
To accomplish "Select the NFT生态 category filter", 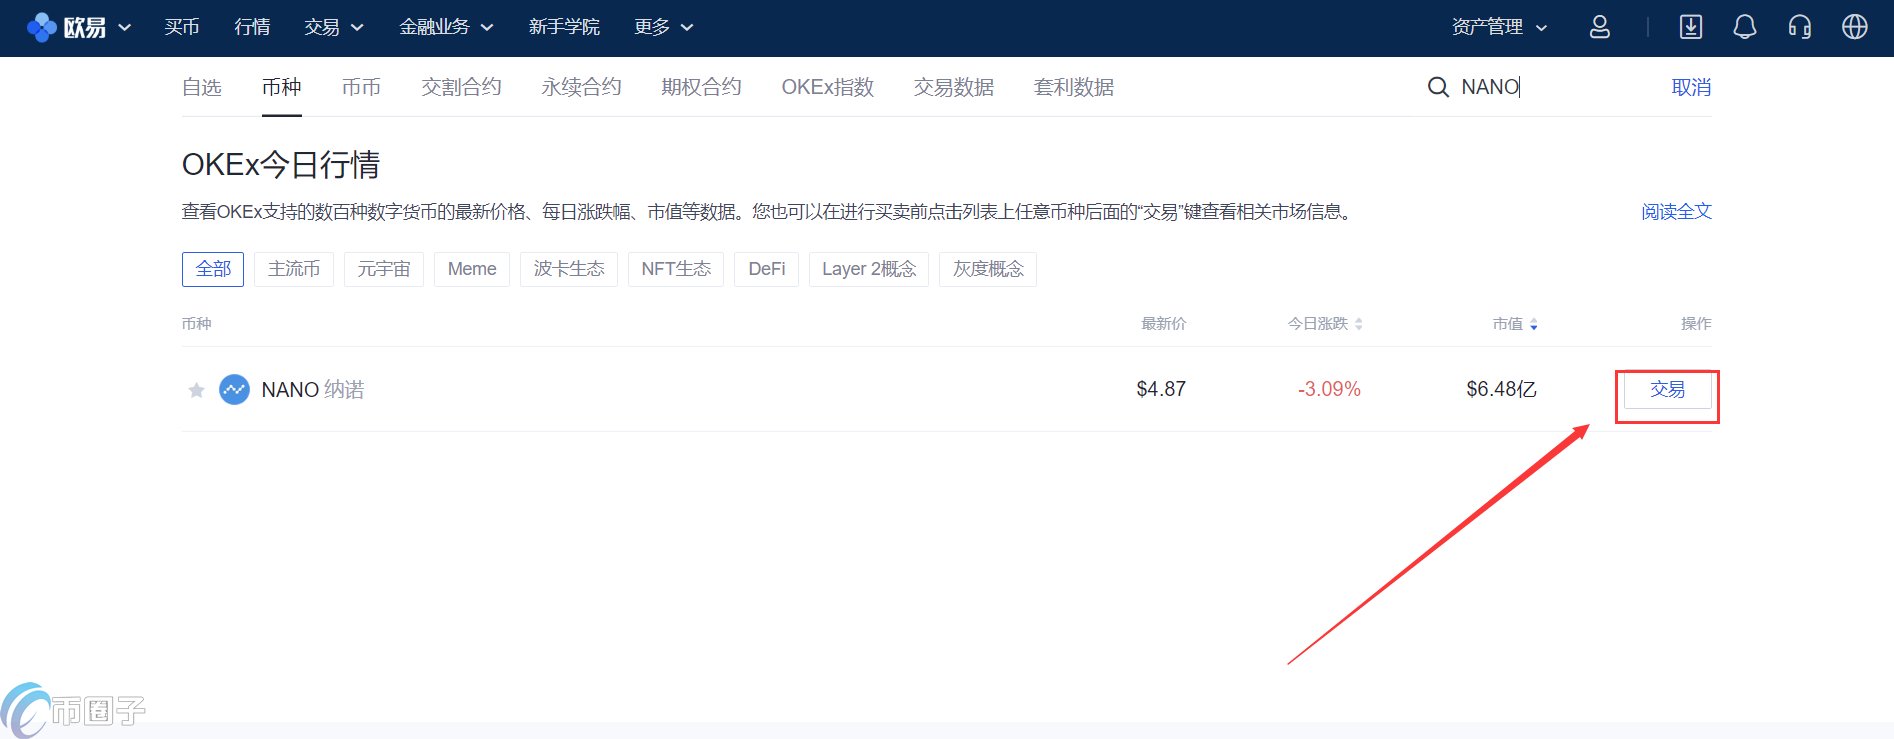I will 676,269.
